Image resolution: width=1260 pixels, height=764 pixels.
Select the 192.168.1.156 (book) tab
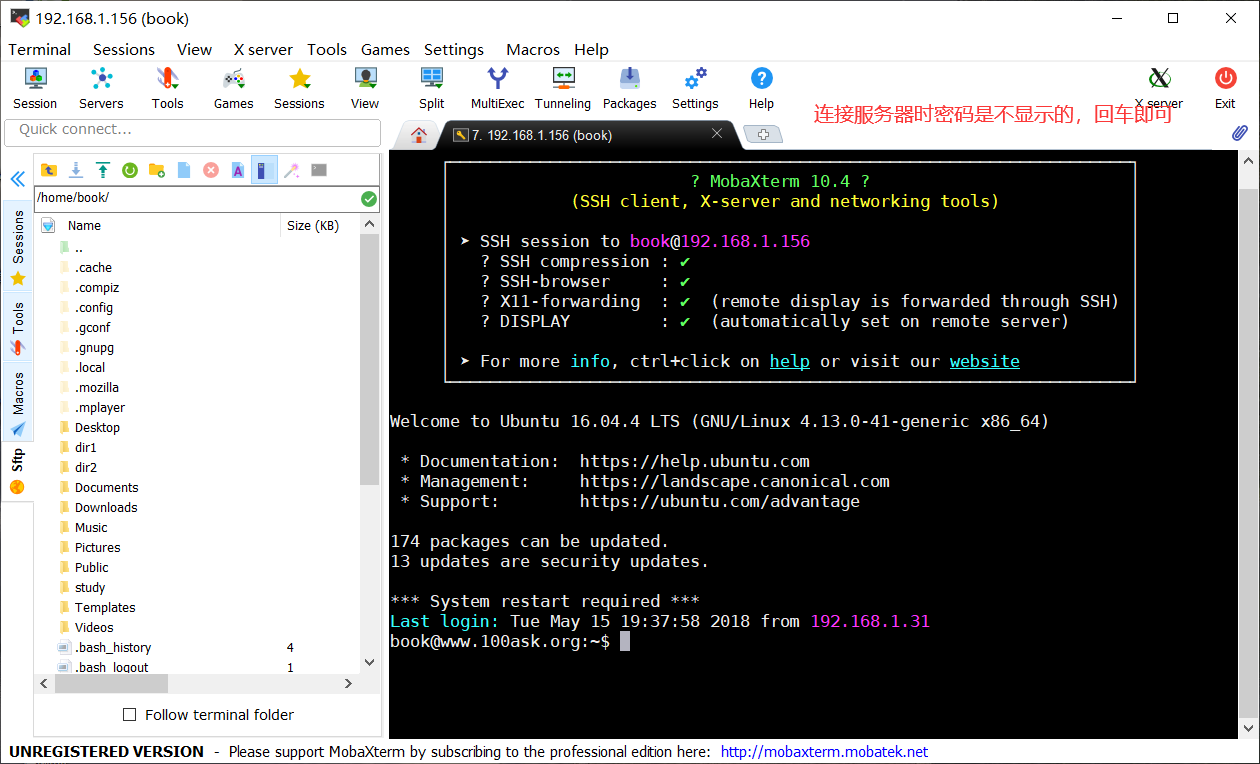(588, 135)
